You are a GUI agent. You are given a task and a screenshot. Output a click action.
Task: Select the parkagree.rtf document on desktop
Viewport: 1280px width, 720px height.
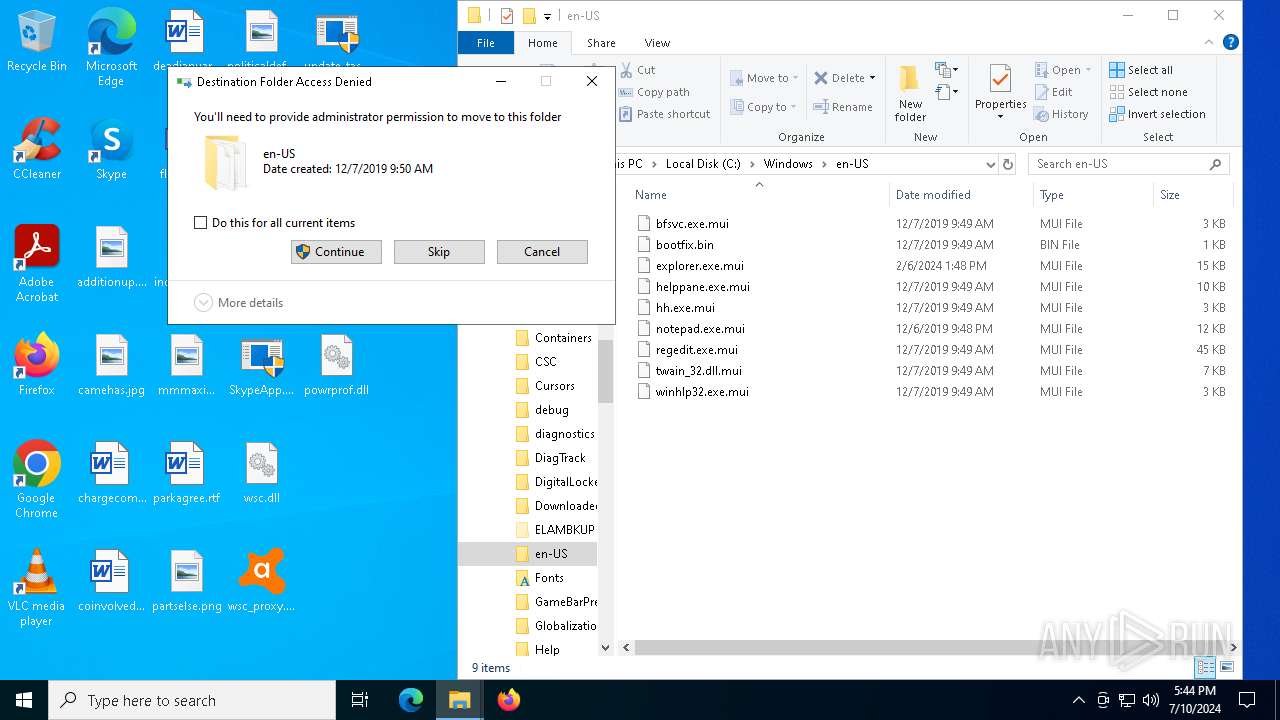click(x=186, y=473)
